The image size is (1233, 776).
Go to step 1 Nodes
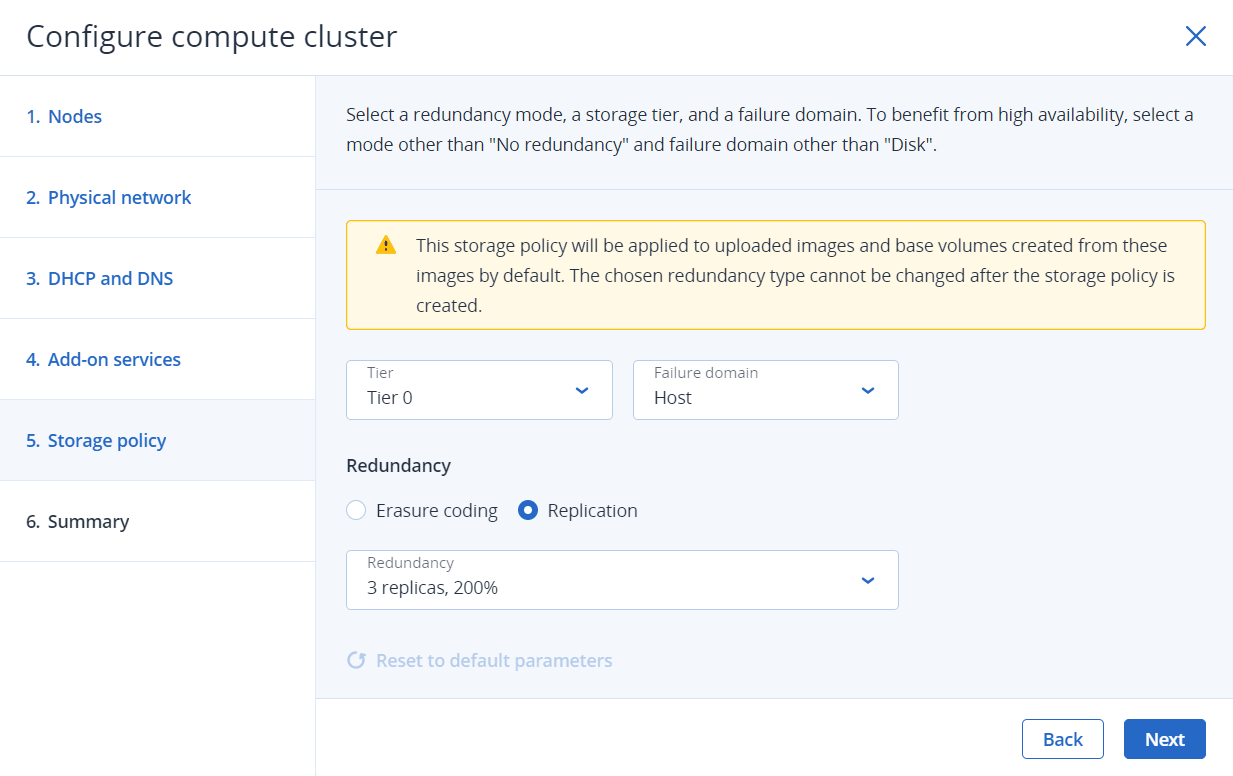click(x=158, y=116)
